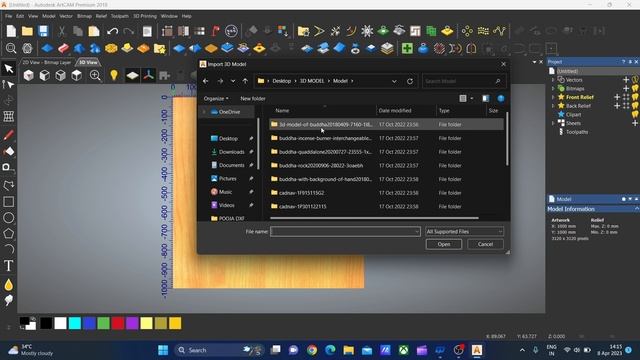Toggle Bitmaps visibility lightbulb in Project panel

pyautogui.click(x=636, y=88)
